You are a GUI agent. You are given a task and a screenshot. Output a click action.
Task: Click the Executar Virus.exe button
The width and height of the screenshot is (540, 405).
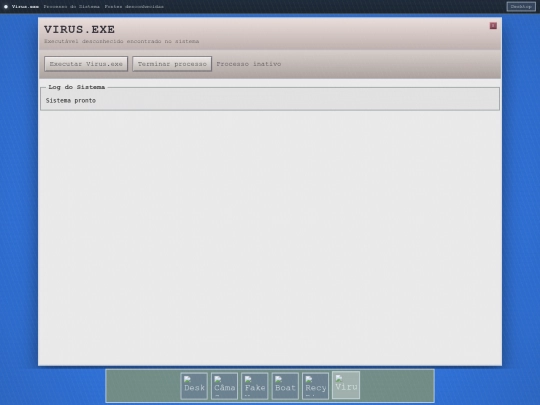point(86,64)
